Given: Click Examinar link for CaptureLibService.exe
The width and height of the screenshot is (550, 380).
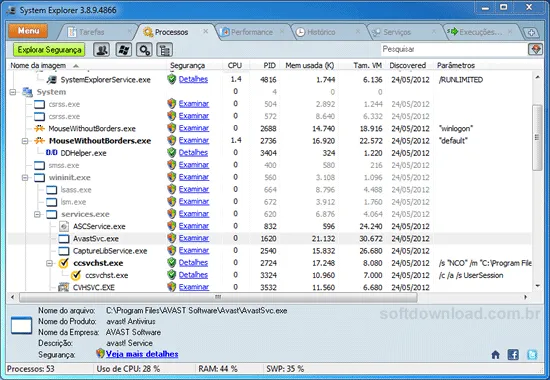Looking at the screenshot, I should click(194, 251).
